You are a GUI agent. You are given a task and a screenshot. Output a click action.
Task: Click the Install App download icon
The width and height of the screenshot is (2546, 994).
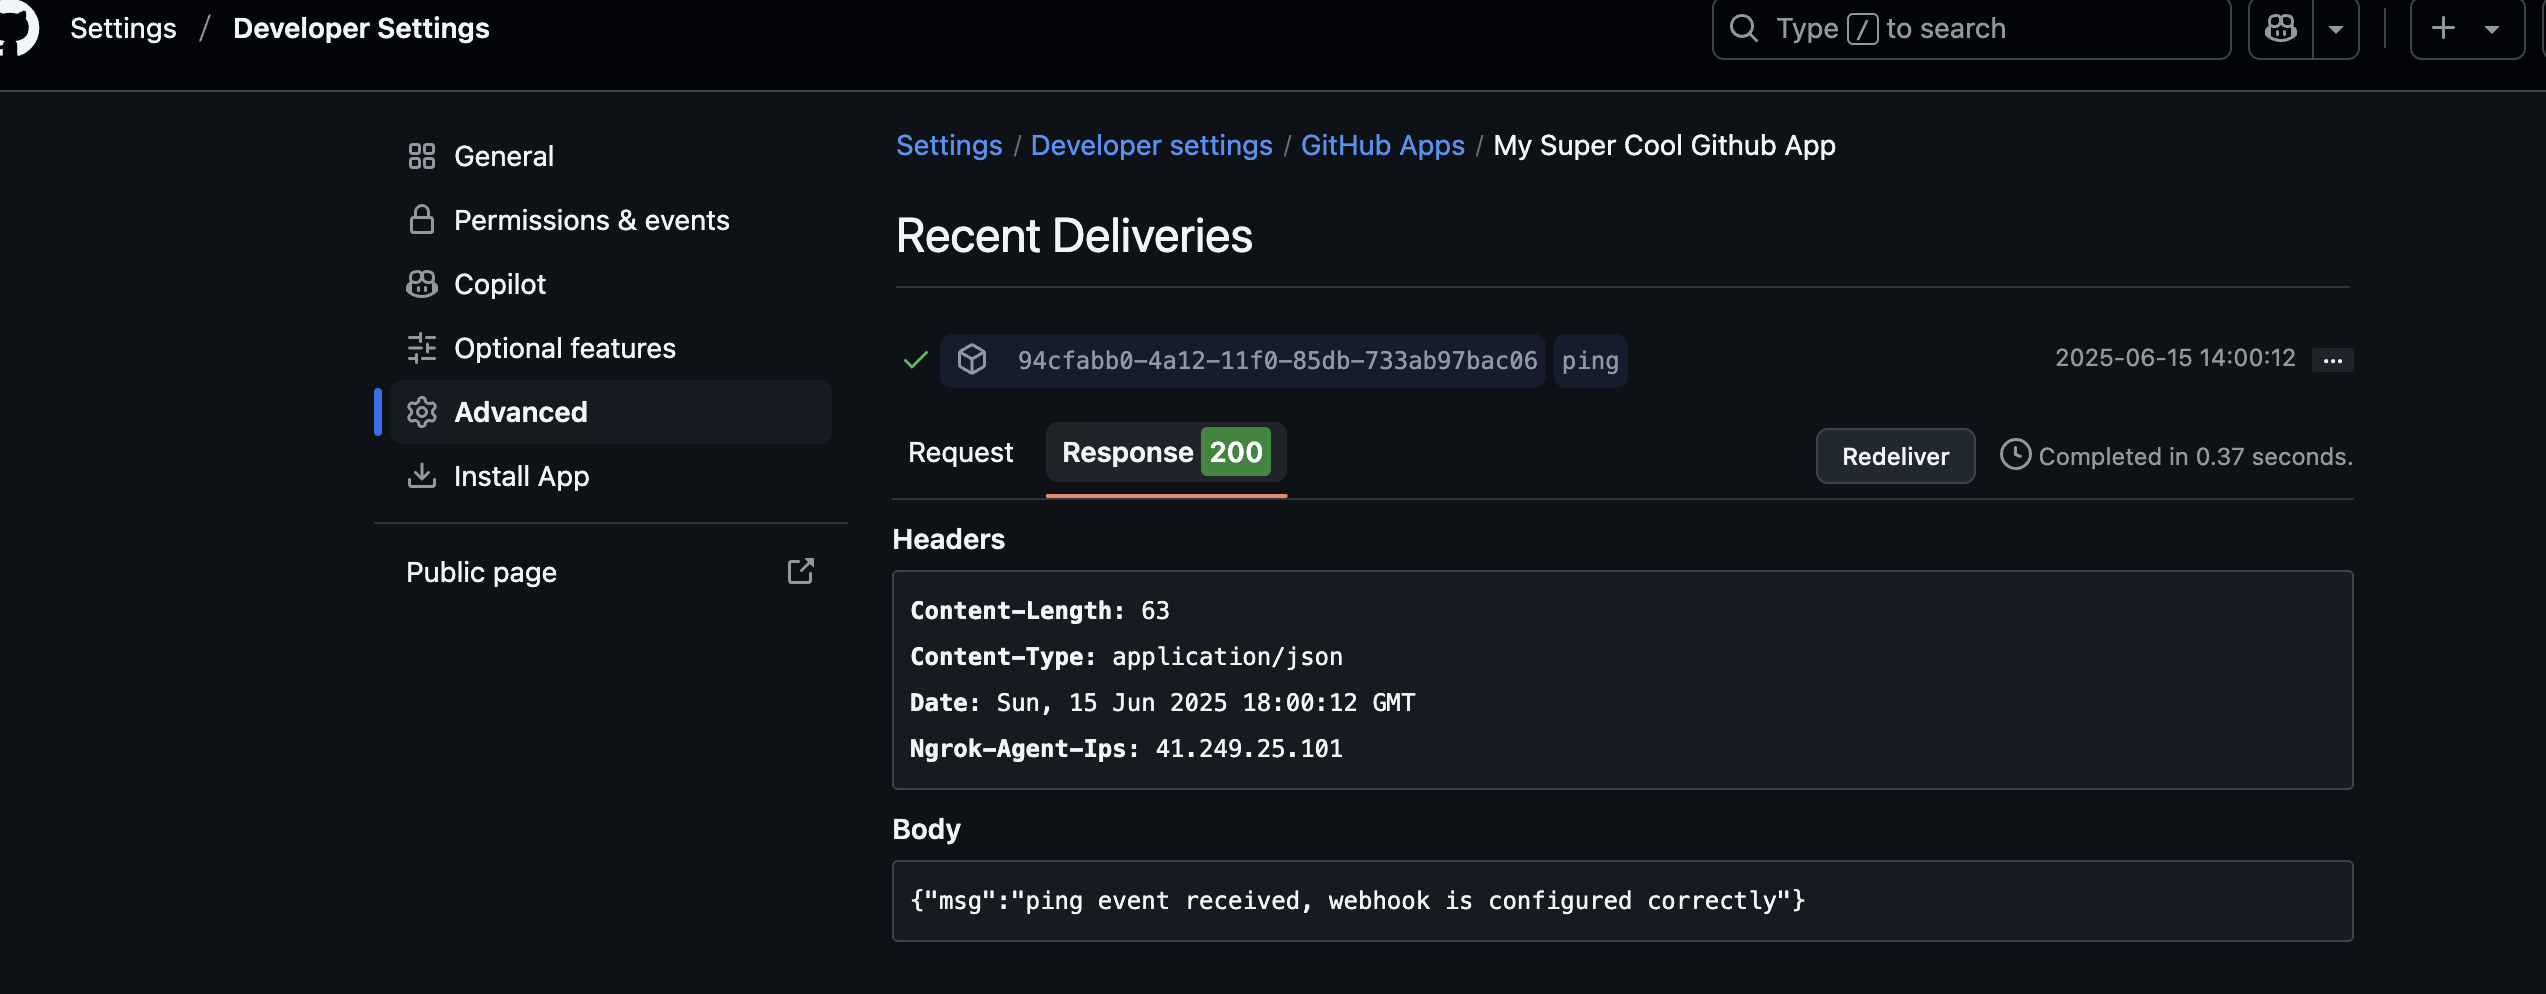422,475
